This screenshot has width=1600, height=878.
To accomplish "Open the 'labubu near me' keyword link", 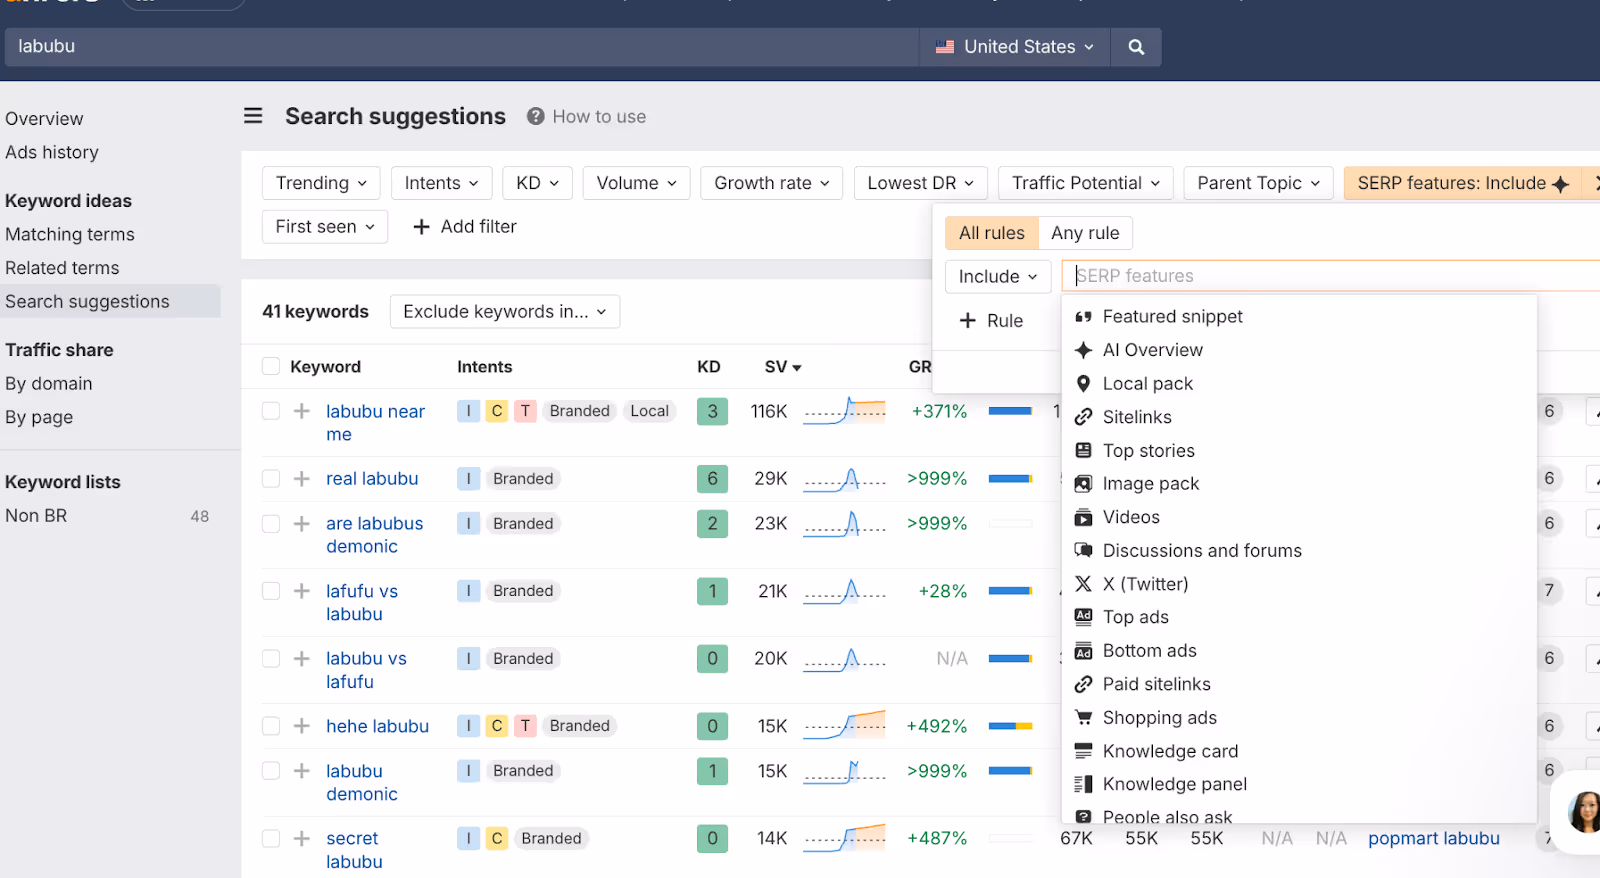I will [x=375, y=423].
